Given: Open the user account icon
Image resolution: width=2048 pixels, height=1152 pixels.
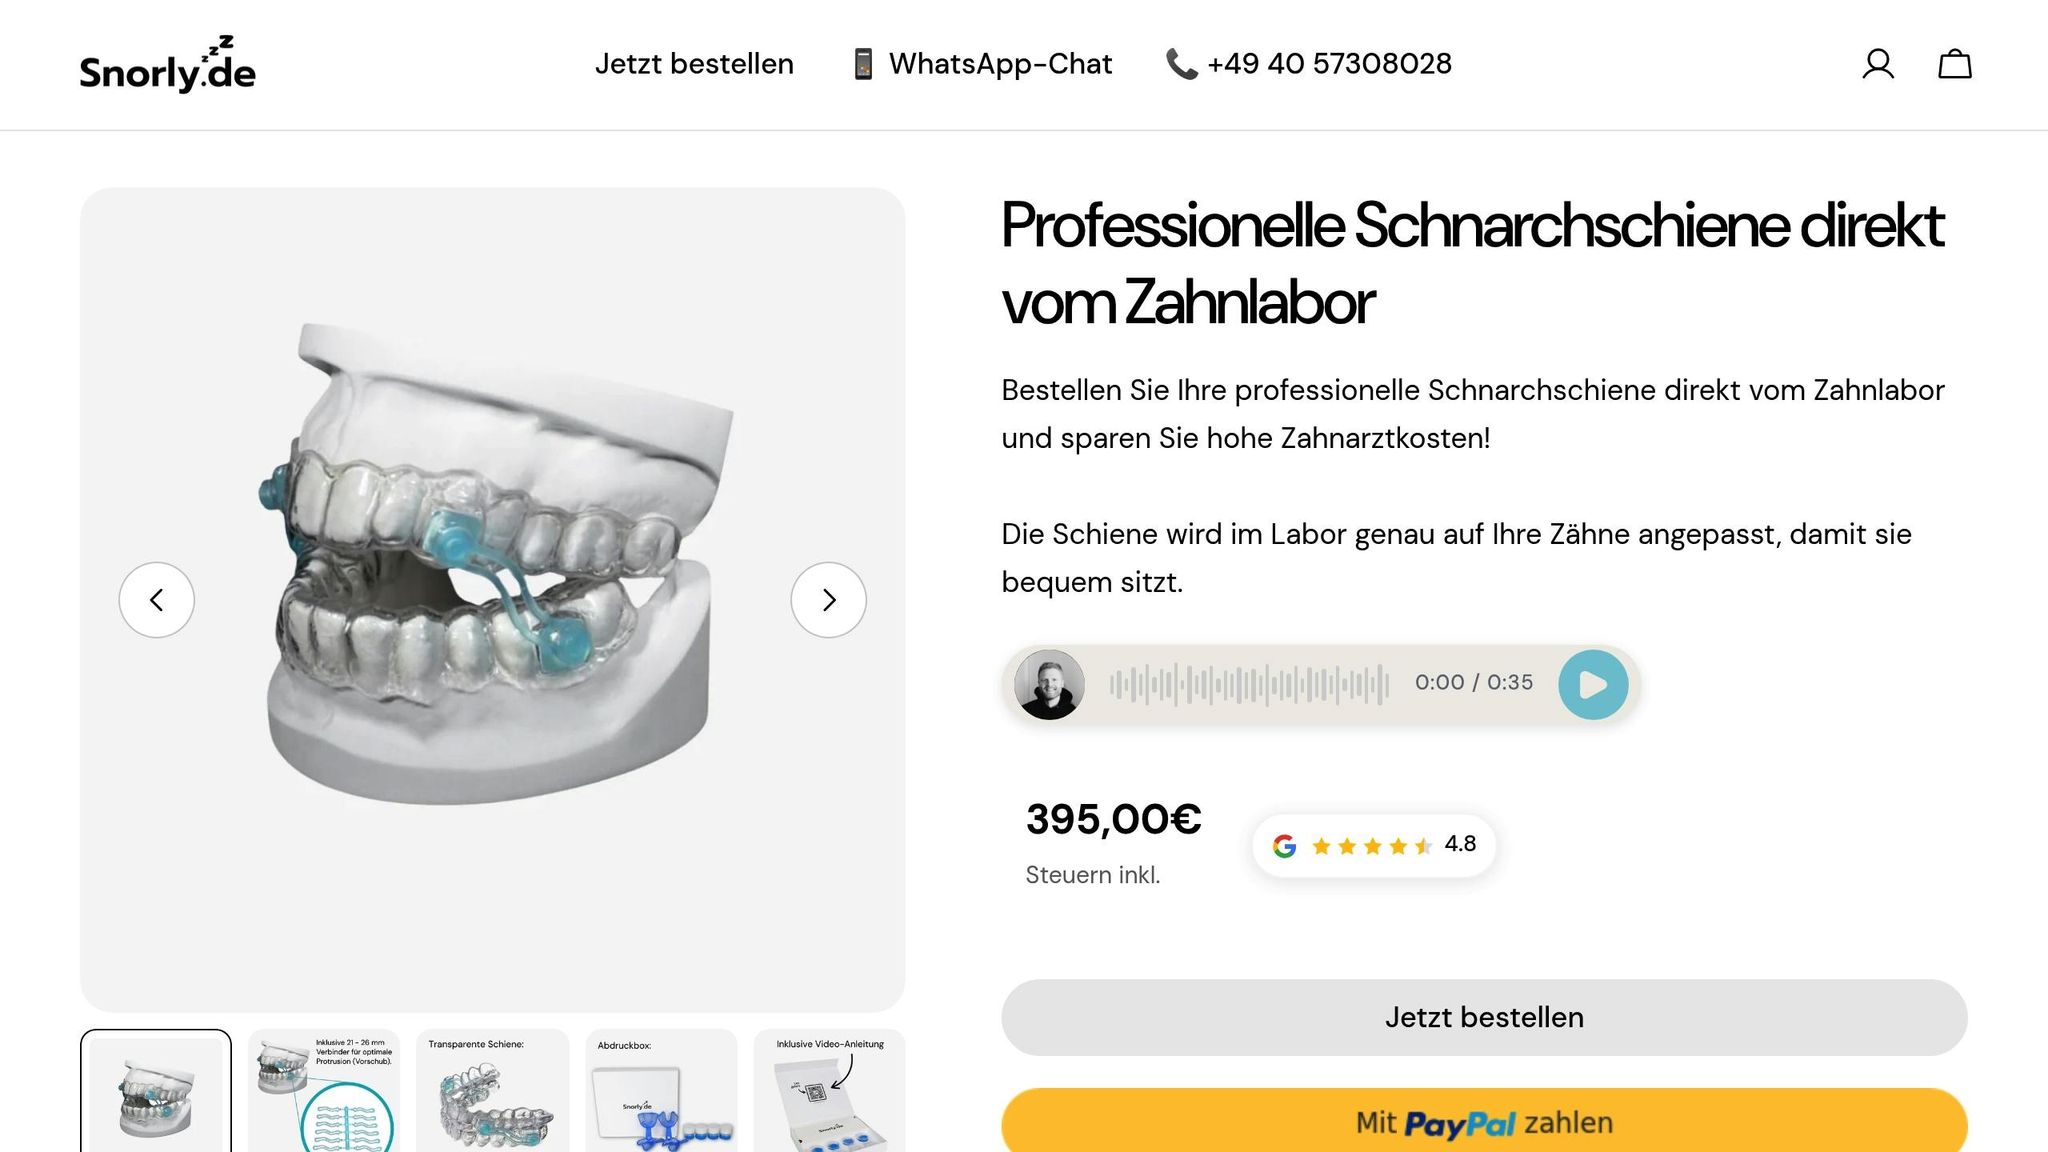Looking at the screenshot, I should pos(1878,65).
